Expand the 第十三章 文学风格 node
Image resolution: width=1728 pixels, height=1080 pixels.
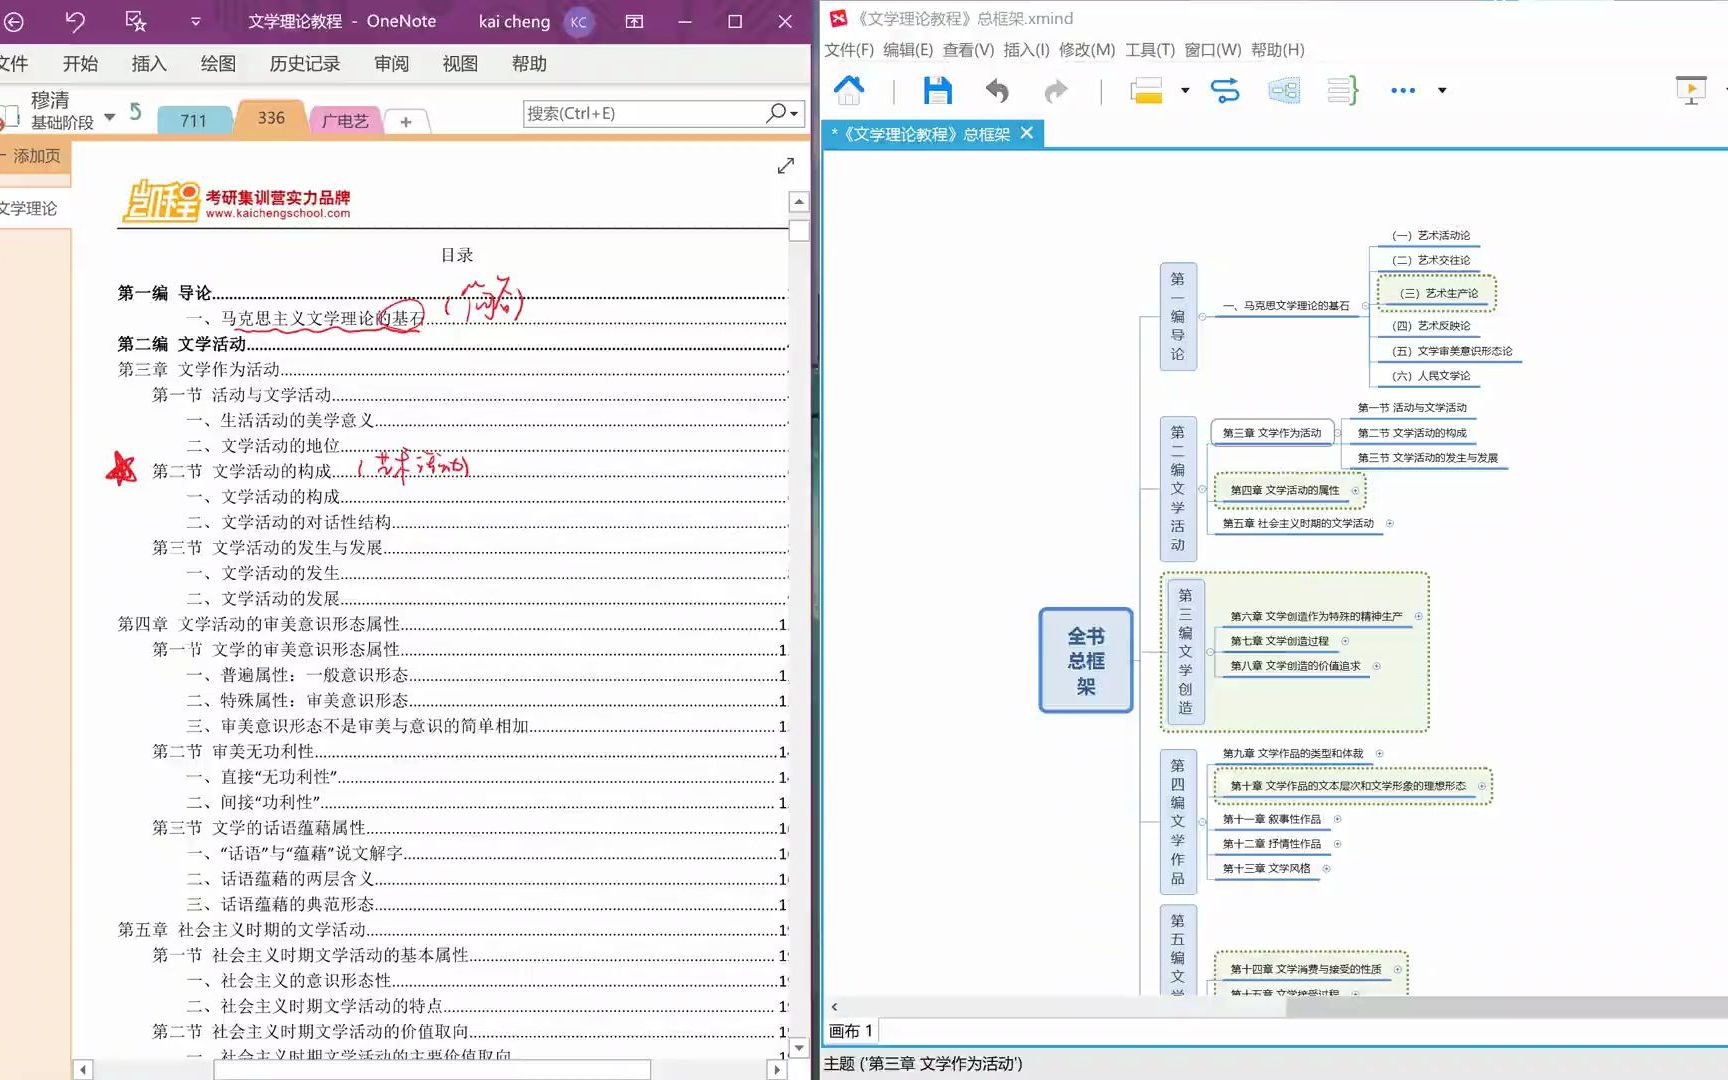pyautogui.click(x=1326, y=868)
